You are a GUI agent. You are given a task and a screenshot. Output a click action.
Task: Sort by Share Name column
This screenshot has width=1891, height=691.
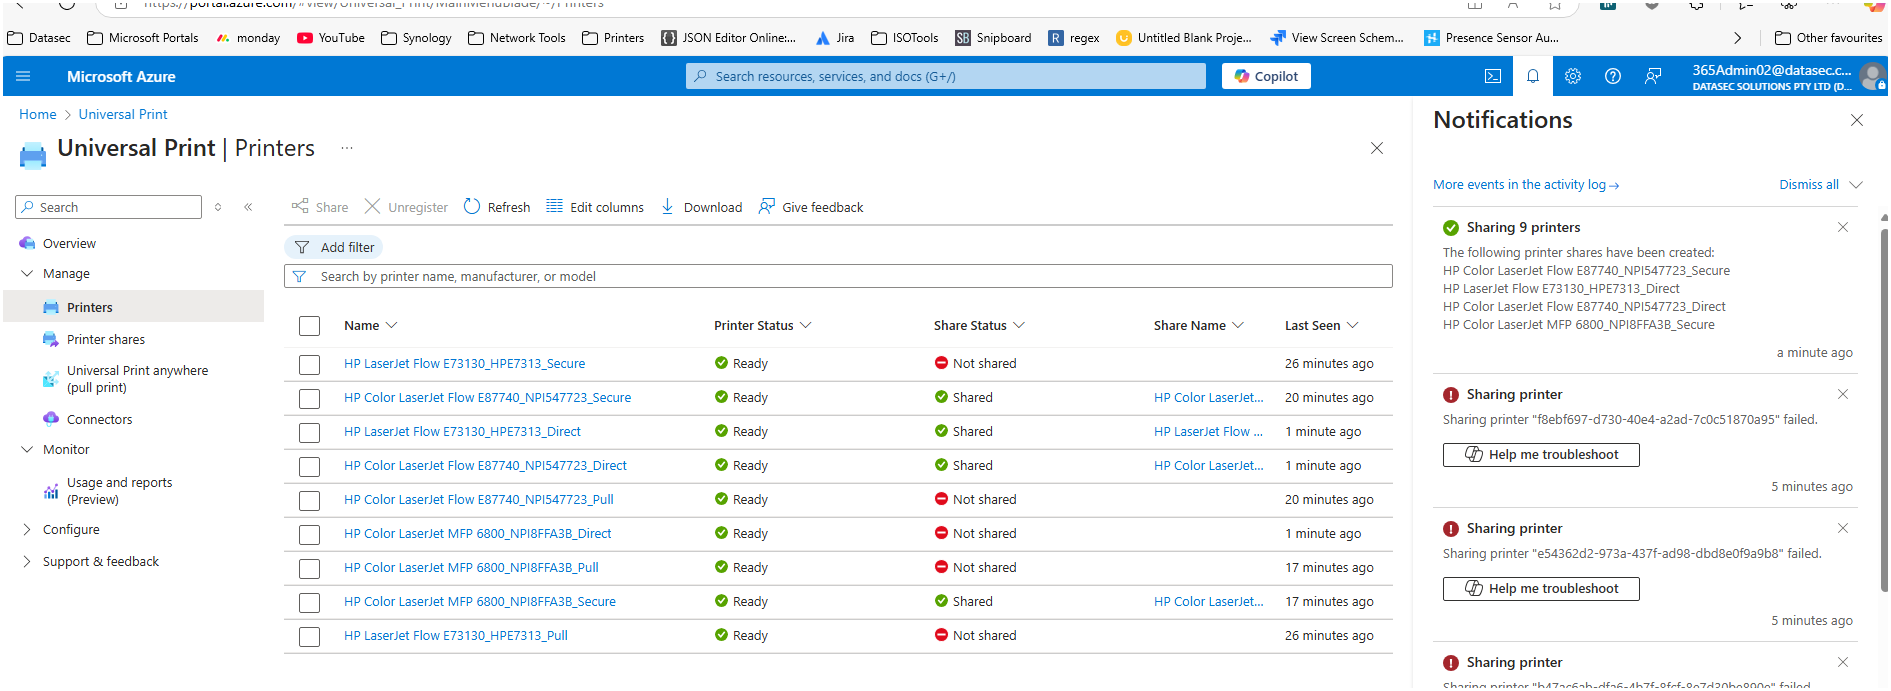(x=1199, y=325)
